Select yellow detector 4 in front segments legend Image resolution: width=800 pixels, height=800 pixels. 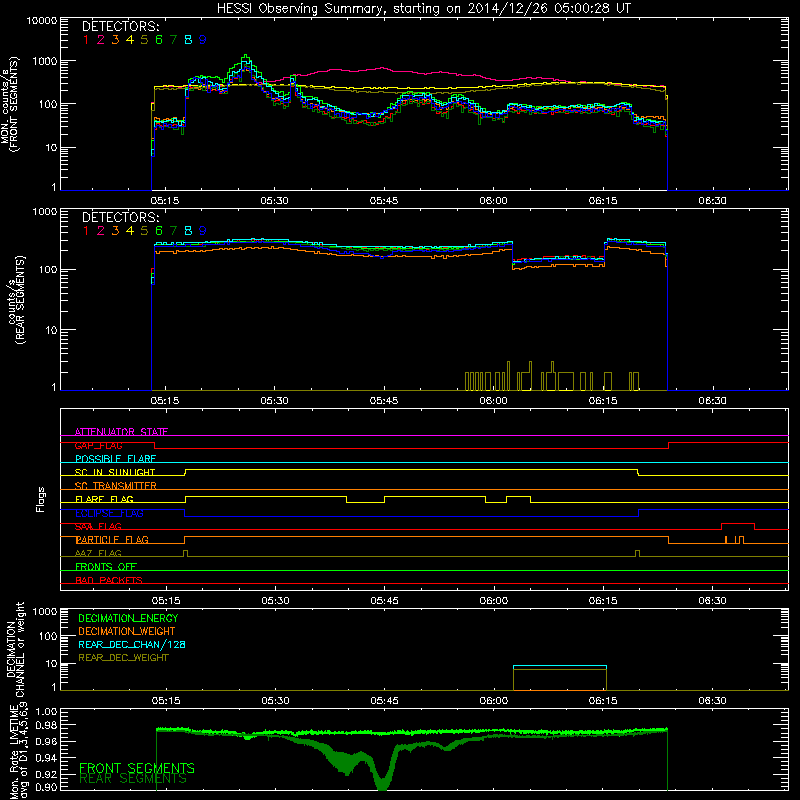(x=130, y=40)
